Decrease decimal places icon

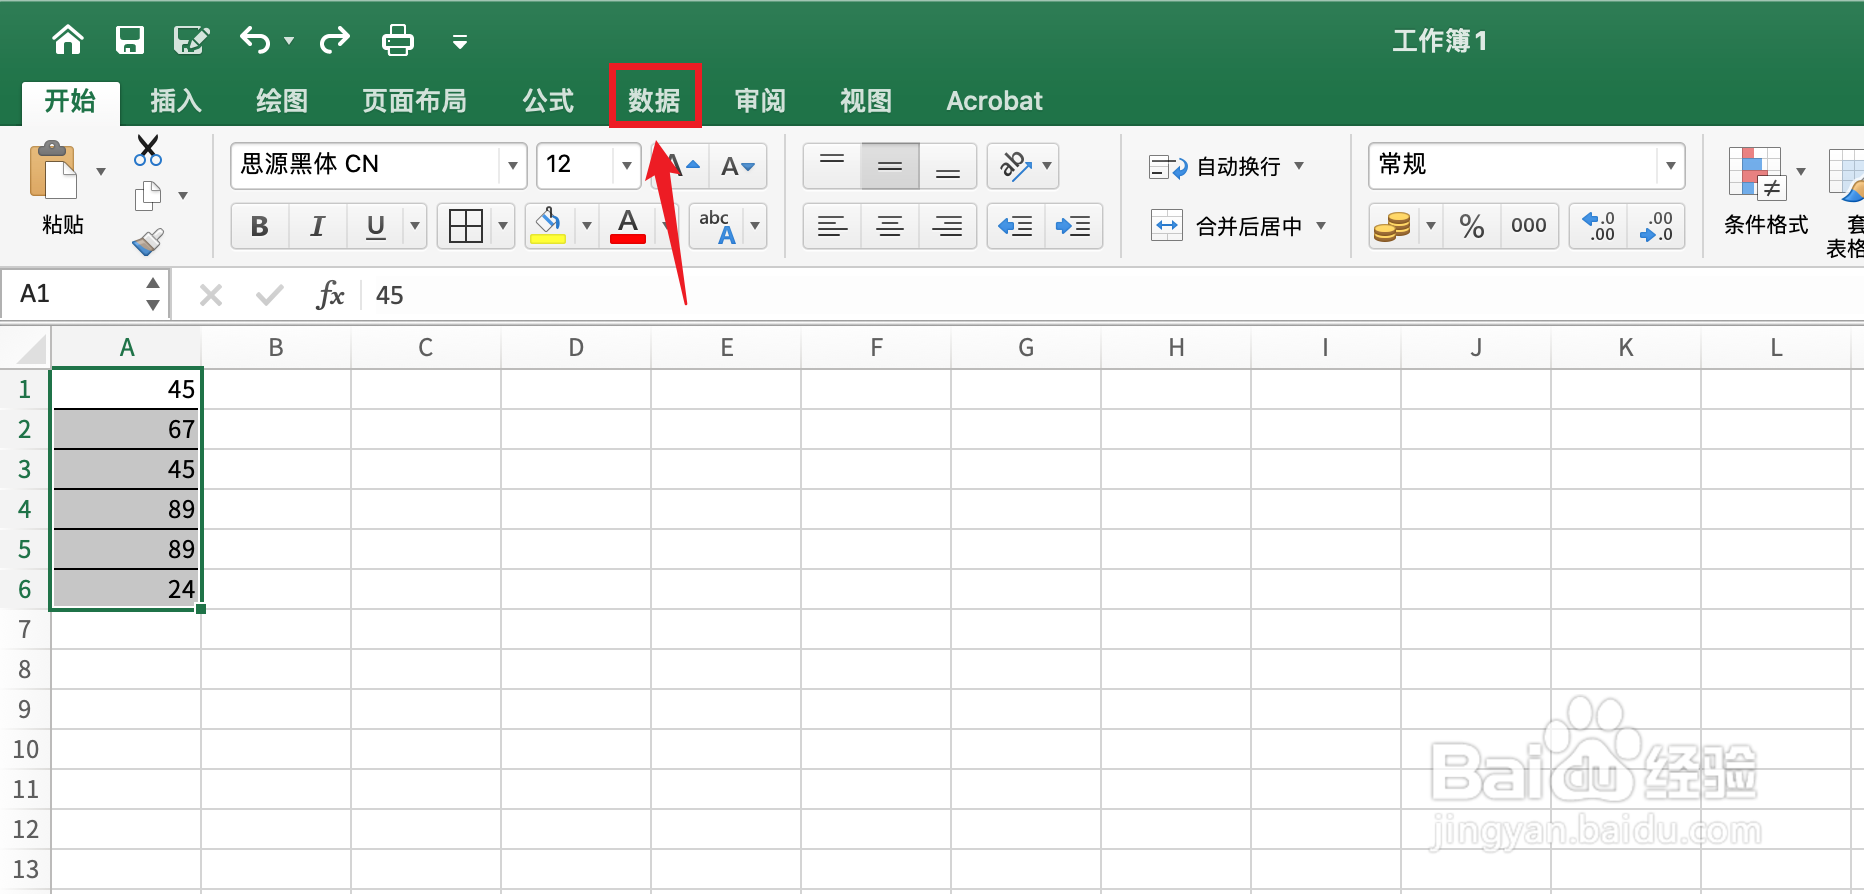[x=1656, y=226]
